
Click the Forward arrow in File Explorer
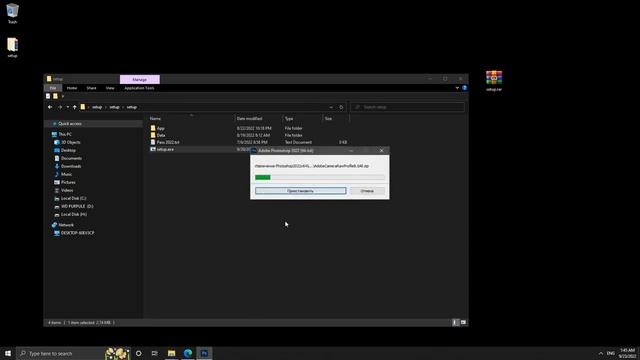click(60, 107)
